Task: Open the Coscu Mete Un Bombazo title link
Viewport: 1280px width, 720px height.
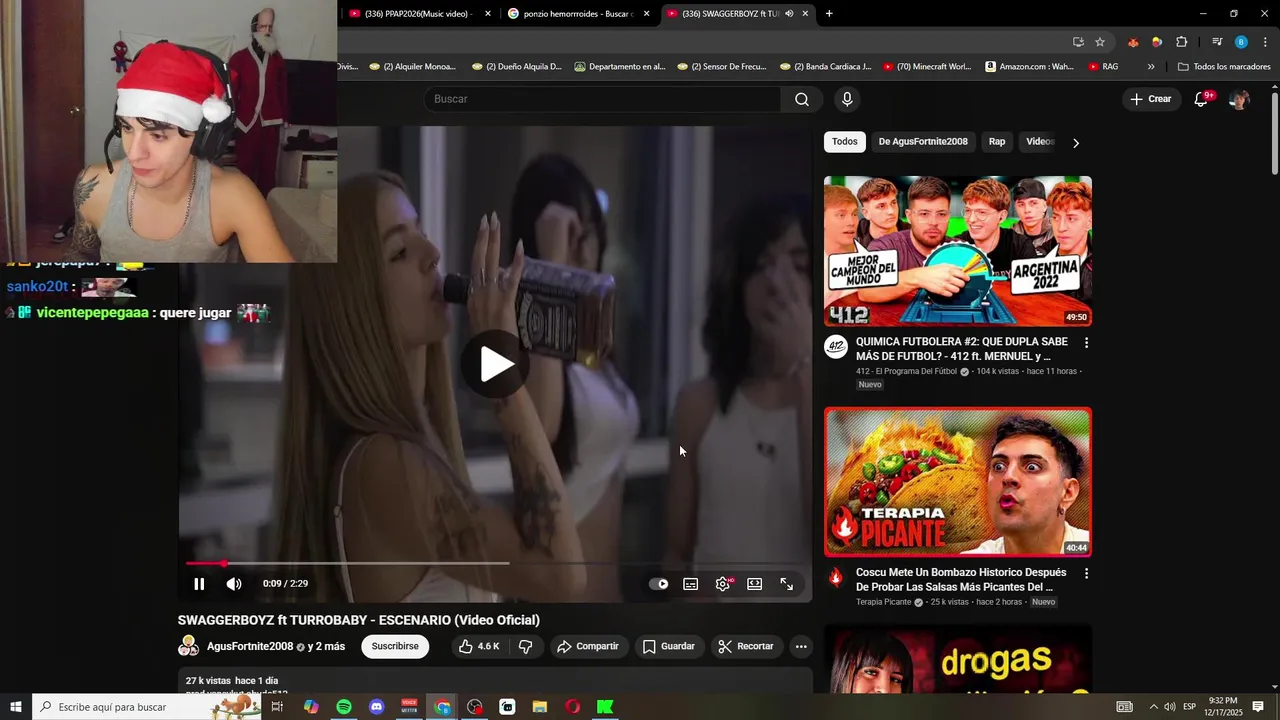Action: [x=961, y=580]
